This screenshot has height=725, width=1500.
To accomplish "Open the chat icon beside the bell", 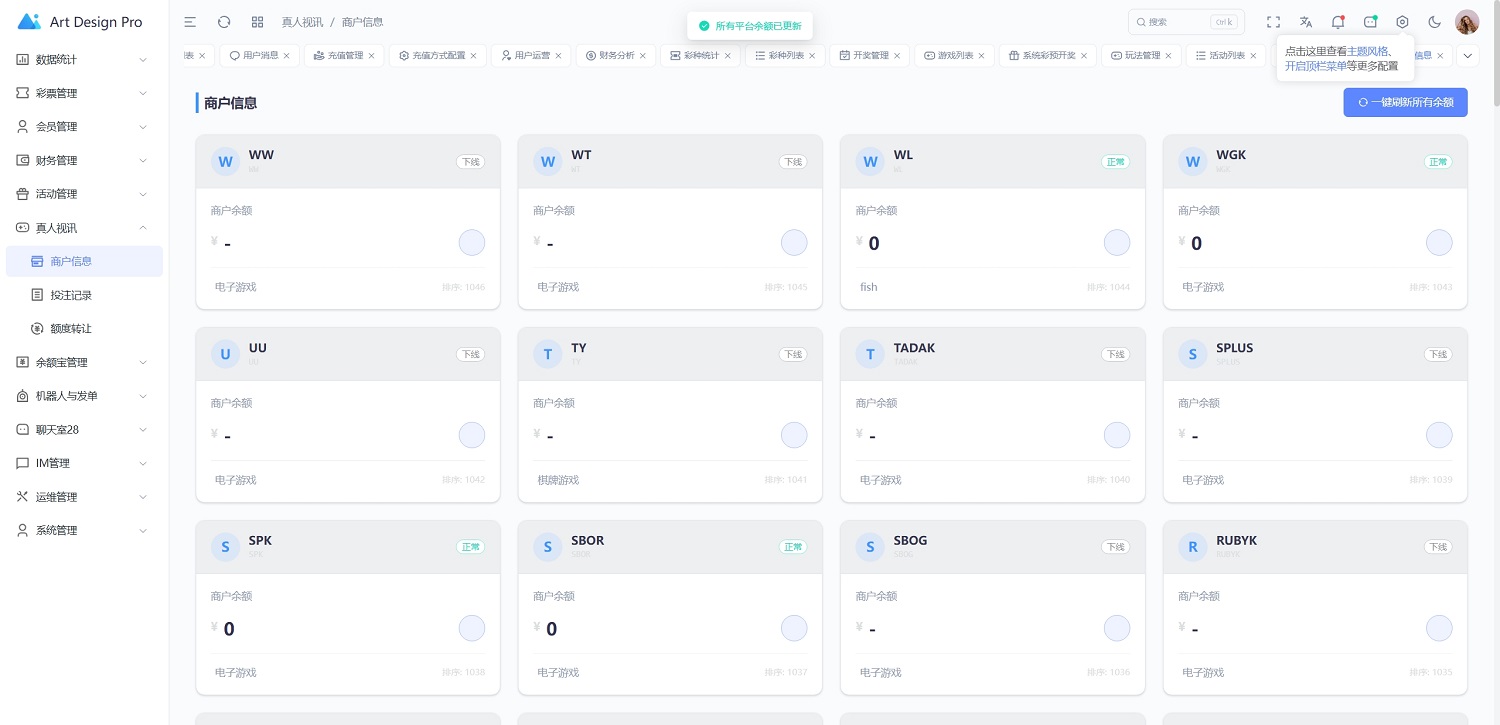I will point(1370,22).
